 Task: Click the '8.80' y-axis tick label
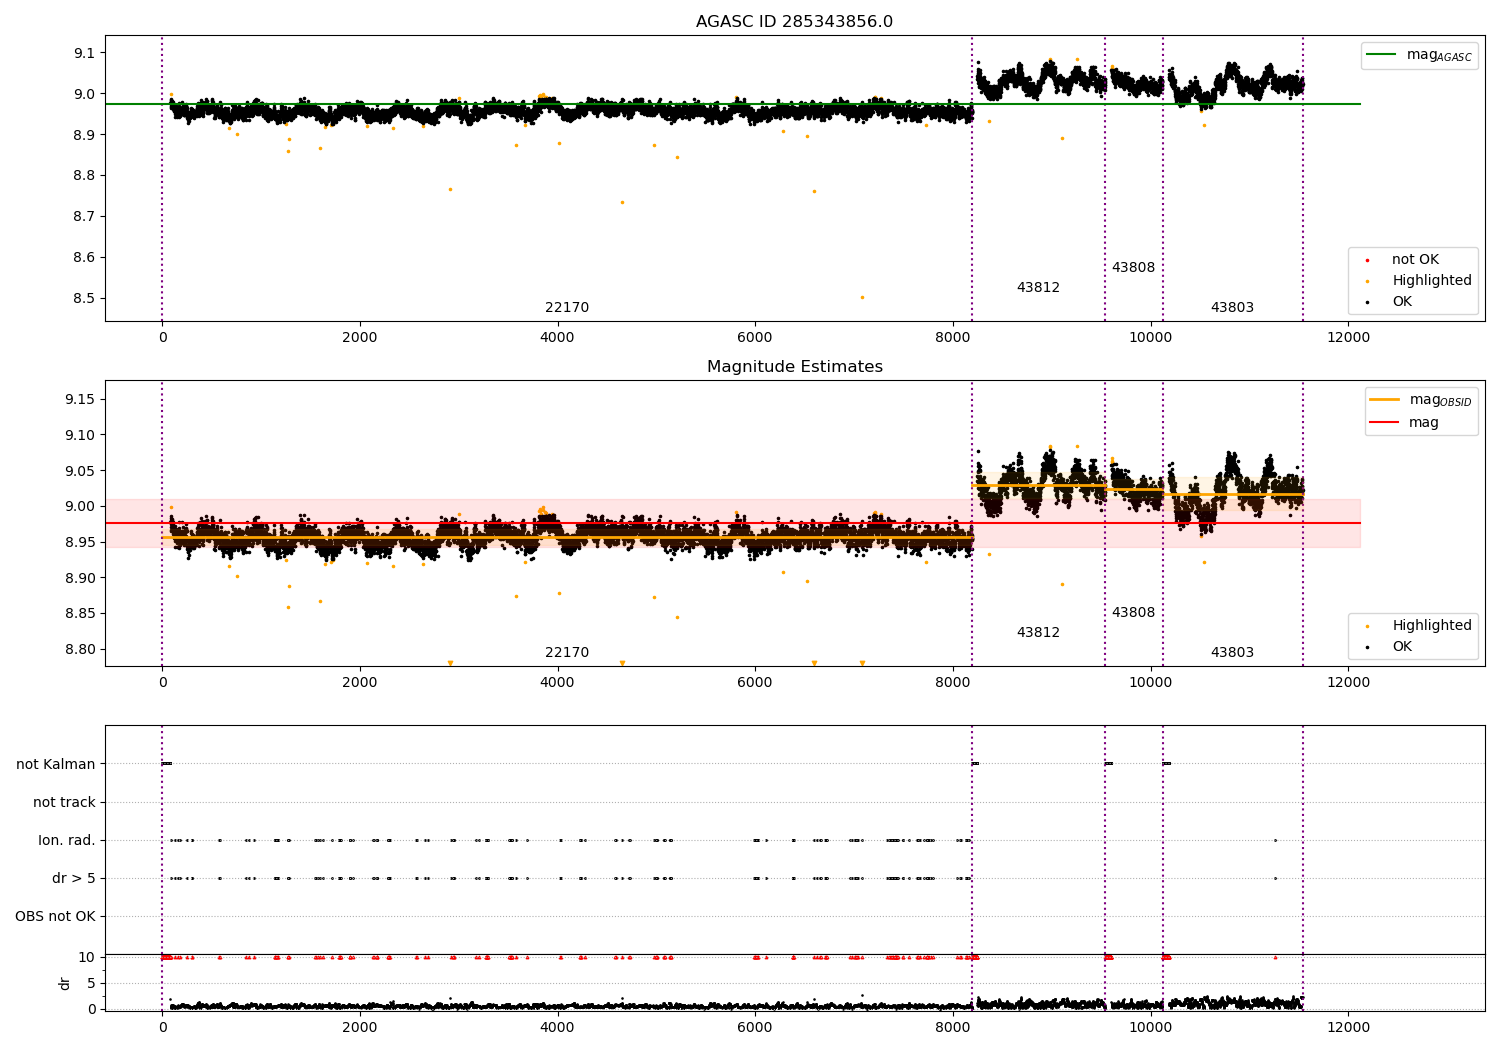[x=81, y=650]
